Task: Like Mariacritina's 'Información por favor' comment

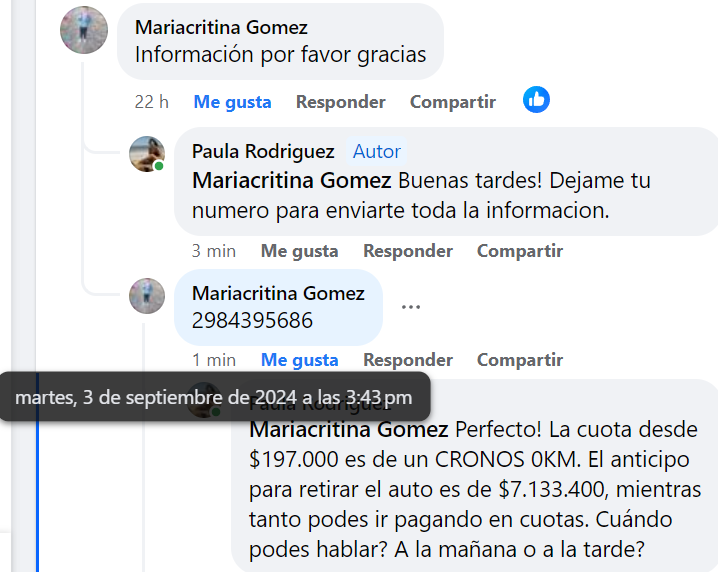Action: coord(232,102)
